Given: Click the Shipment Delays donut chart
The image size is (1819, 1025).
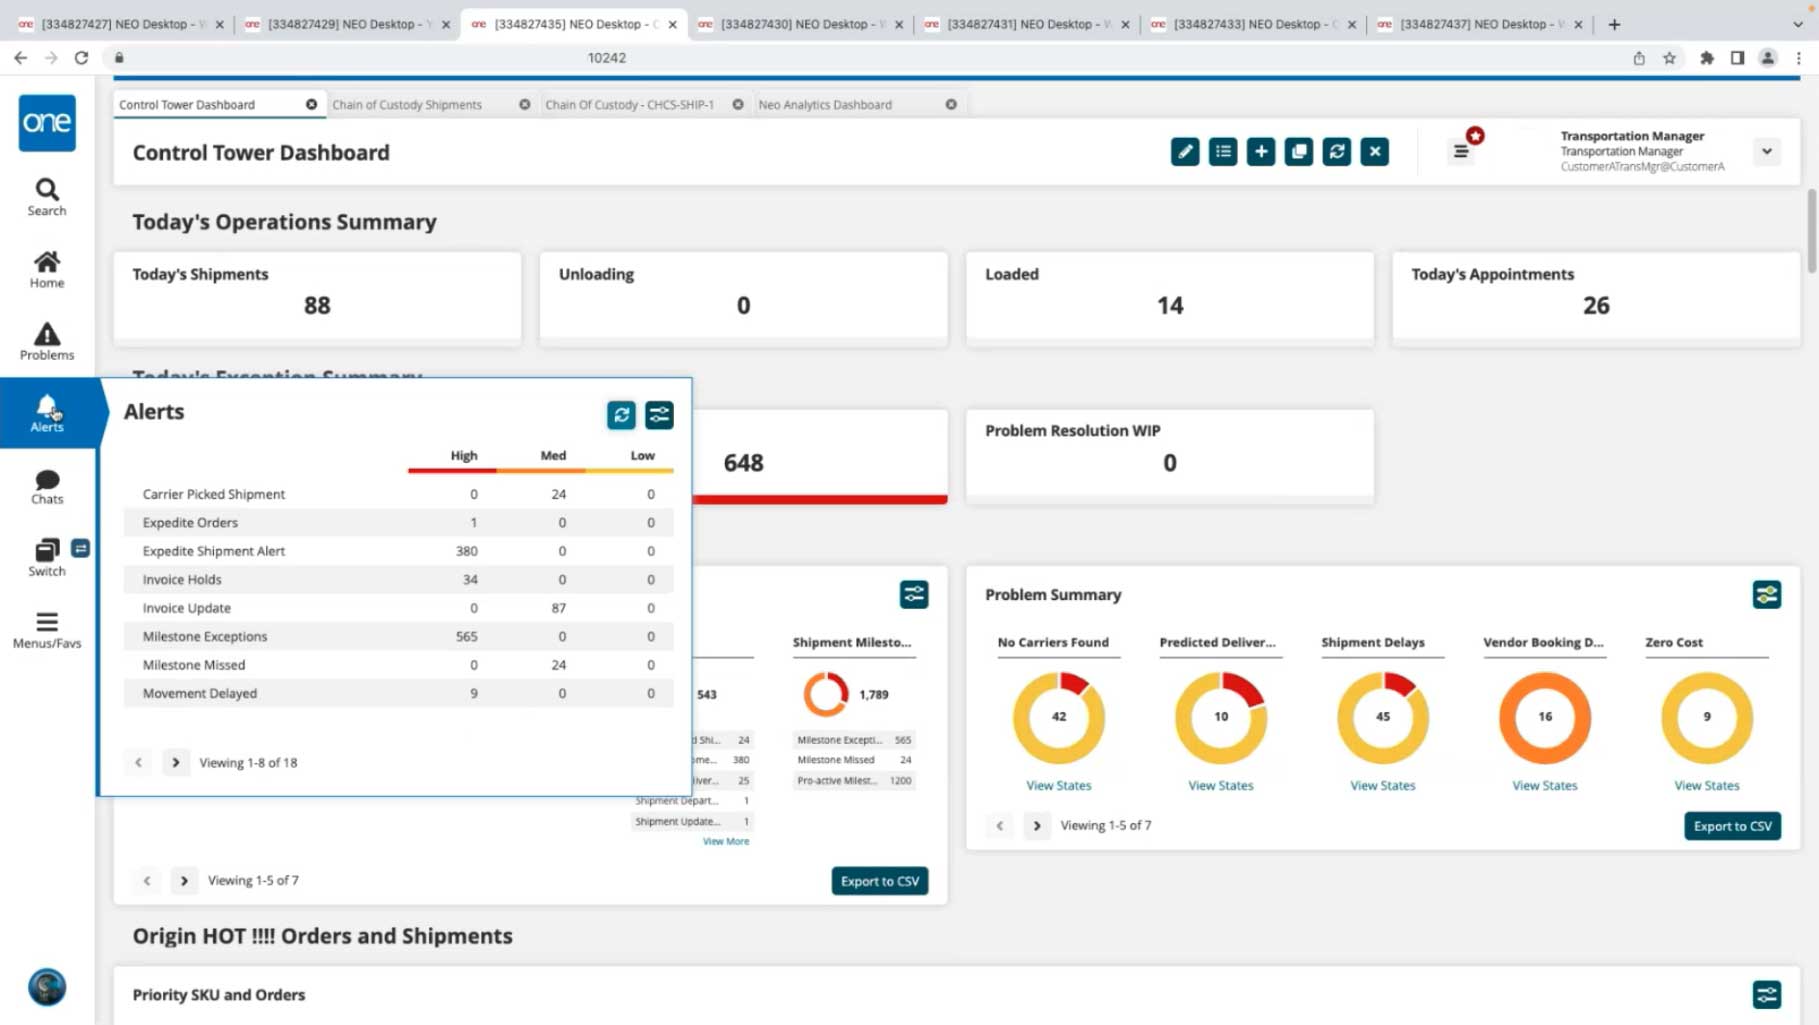Looking at the screenshot, I should click(1382, 717).
